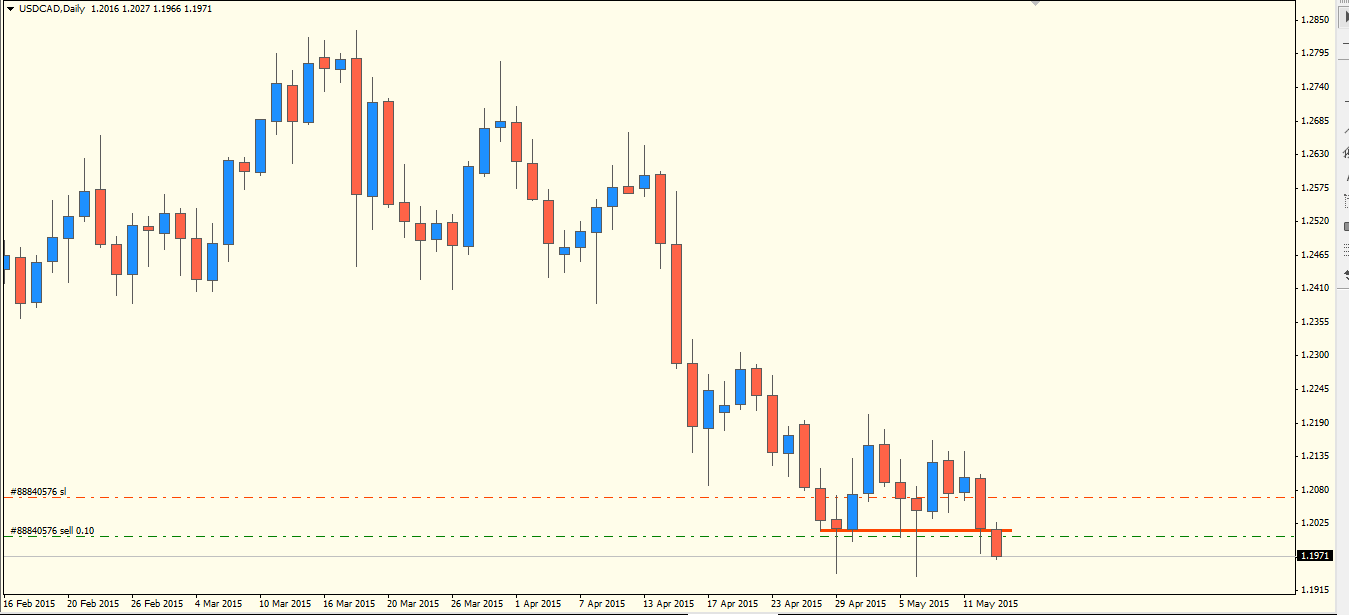Image resolution: width=1349 pixels, height=615 pixels.
Task: Click the 1 Apr 2015 date label
Action: pos(537,604)
